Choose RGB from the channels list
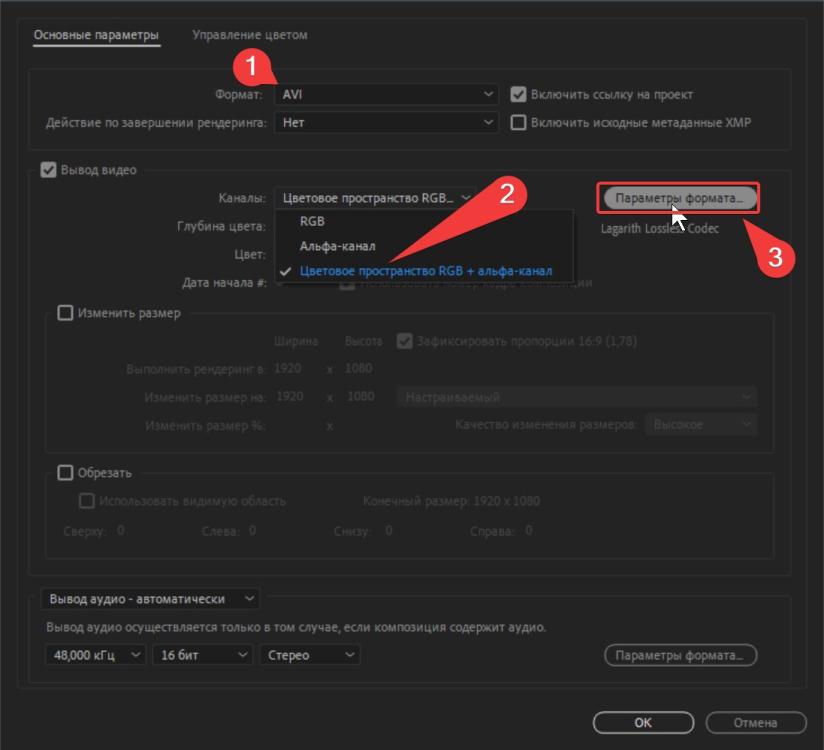 (x=312, y=222)
